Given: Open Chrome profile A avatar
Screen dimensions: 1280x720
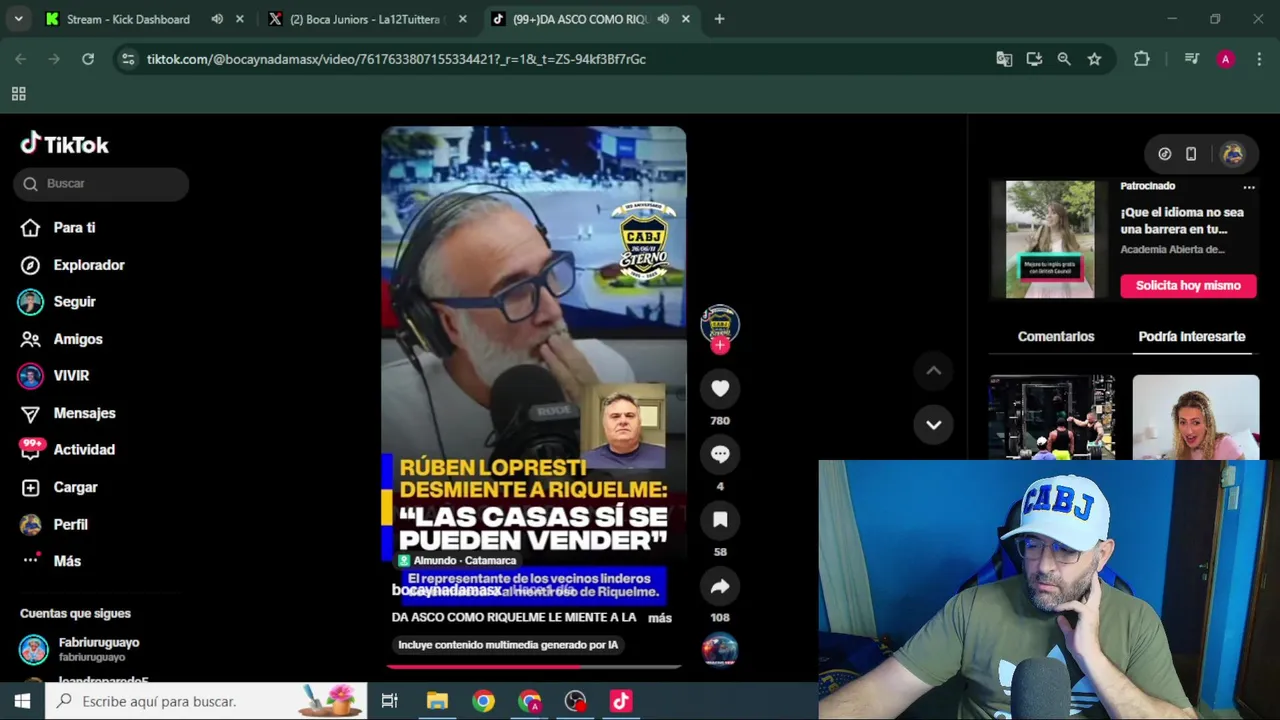Looking at the screenshot, I should pyautogui.click(x=1225, y=59).
